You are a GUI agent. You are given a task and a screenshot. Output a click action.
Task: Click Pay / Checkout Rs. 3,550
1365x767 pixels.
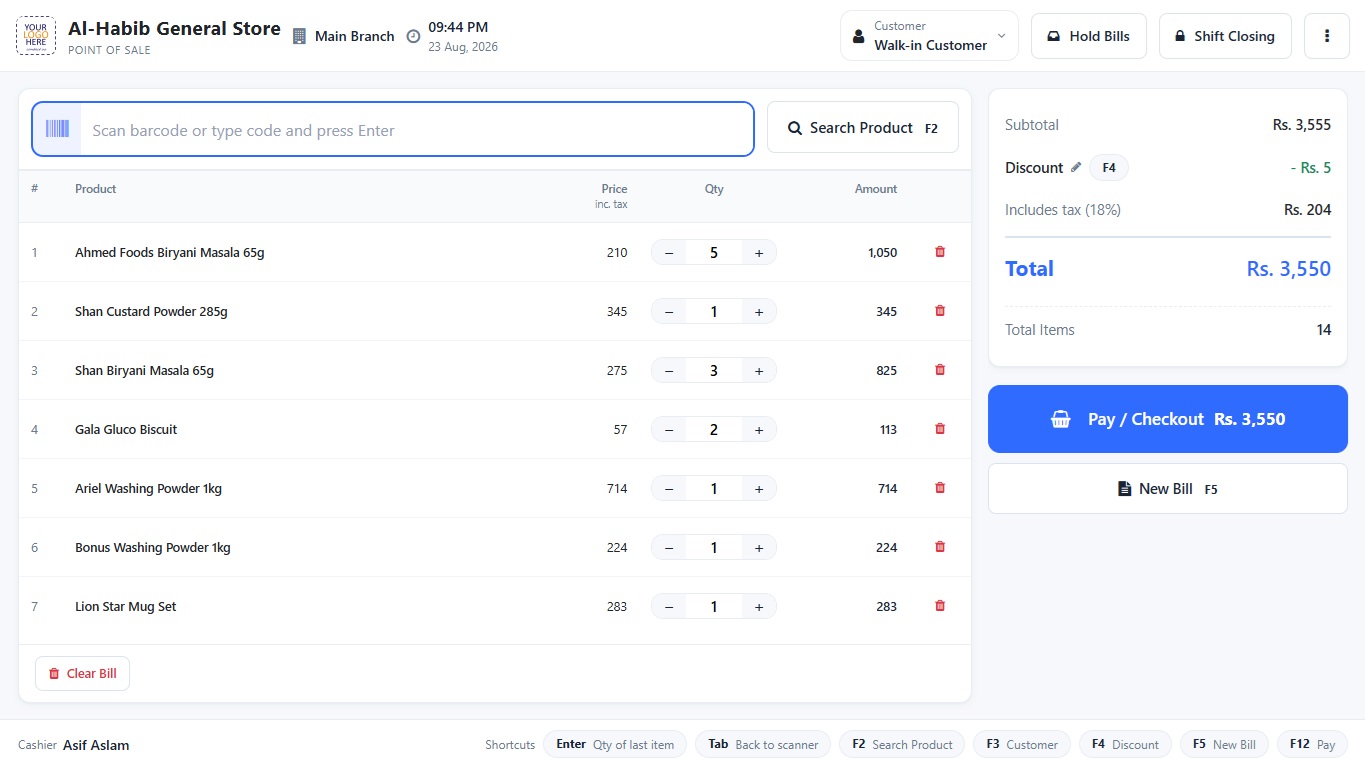(x=1168, y=419)
